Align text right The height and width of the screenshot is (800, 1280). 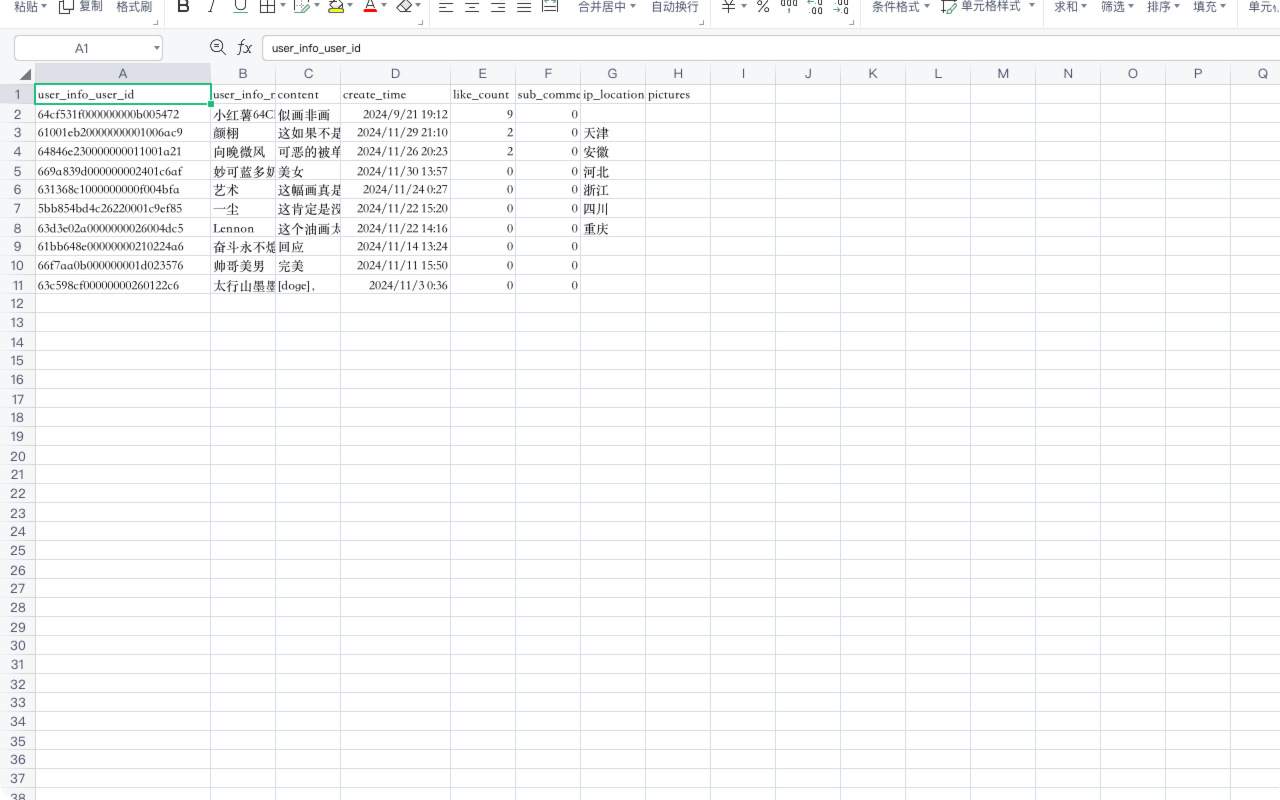coord(498,7)
